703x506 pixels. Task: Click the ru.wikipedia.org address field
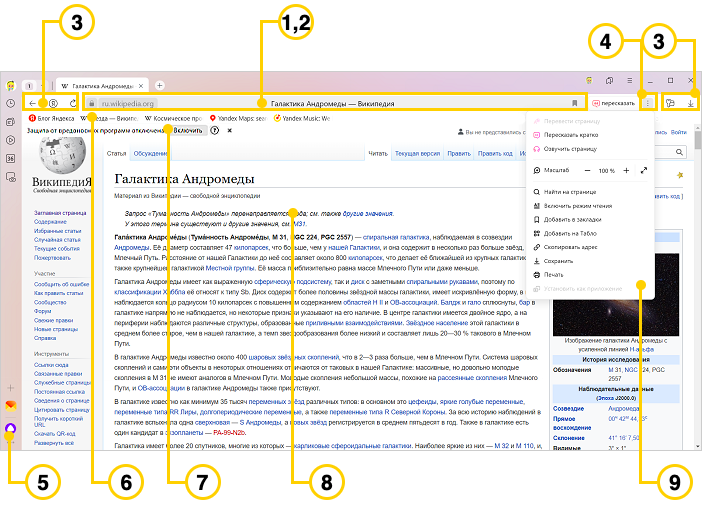tap(128, 104)
